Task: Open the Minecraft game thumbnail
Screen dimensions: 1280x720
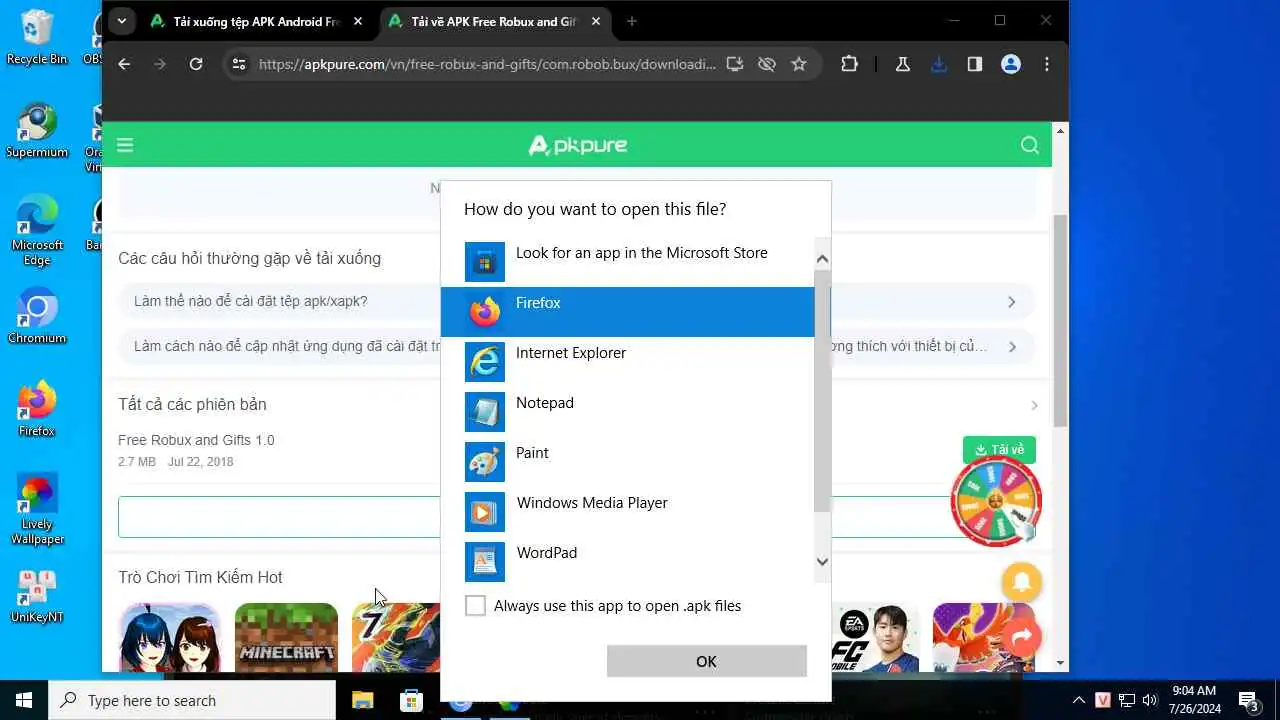Action: (286, 638)
